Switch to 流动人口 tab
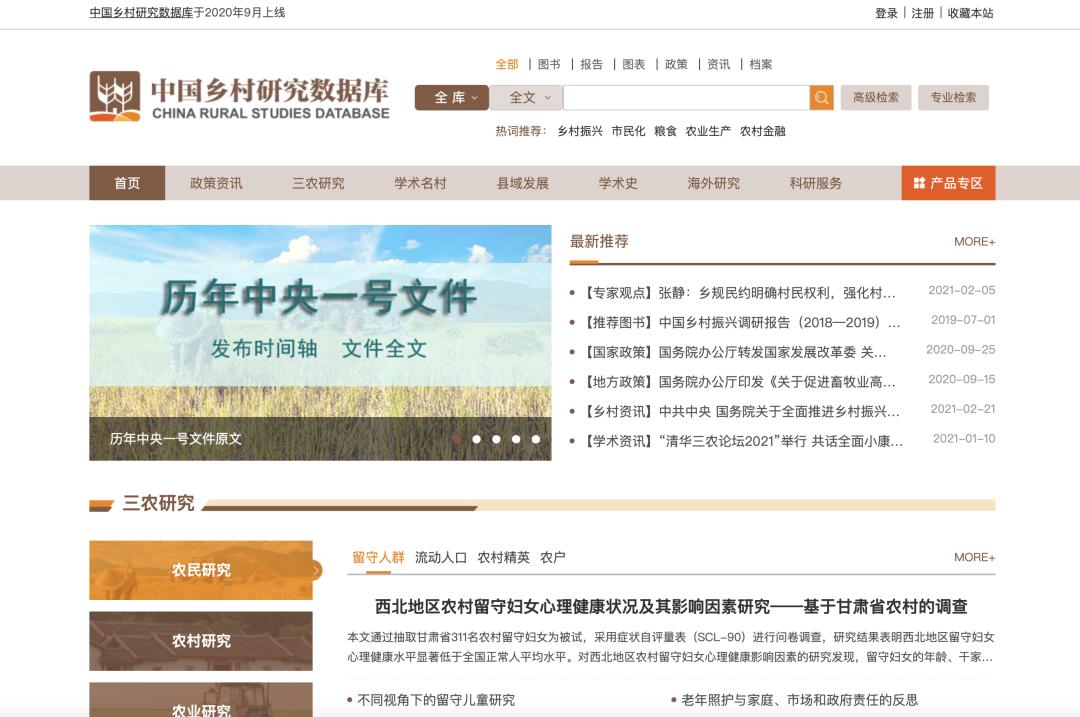The width and height of the screenshot is (1080, 717). coord(441,557)
